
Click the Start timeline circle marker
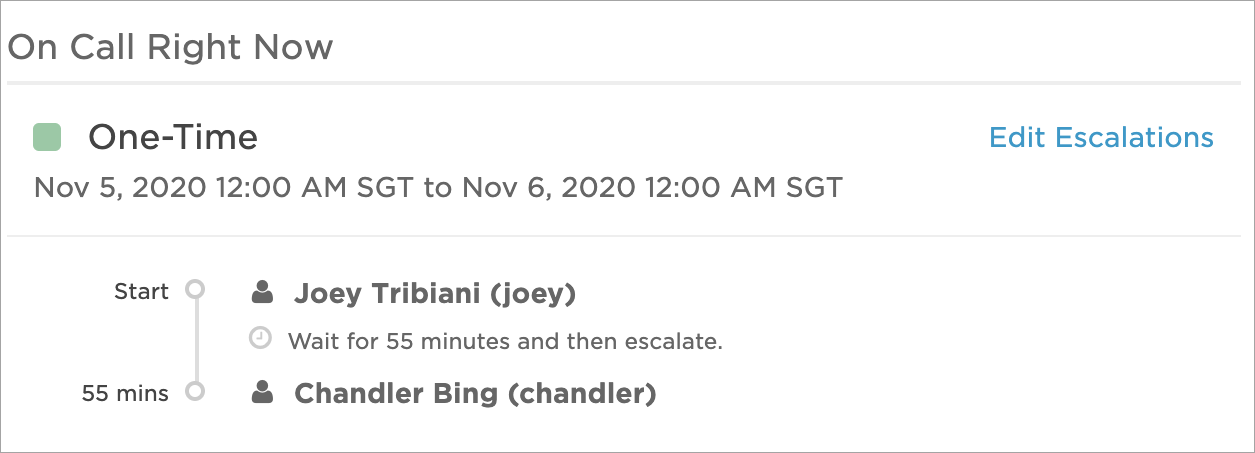tap(196, 290)
